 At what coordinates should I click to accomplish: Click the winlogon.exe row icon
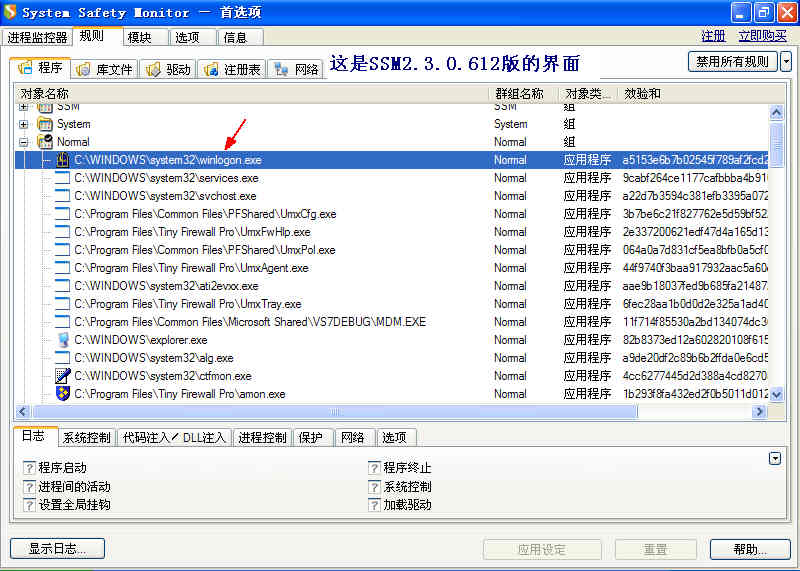(x=62, y=160)
